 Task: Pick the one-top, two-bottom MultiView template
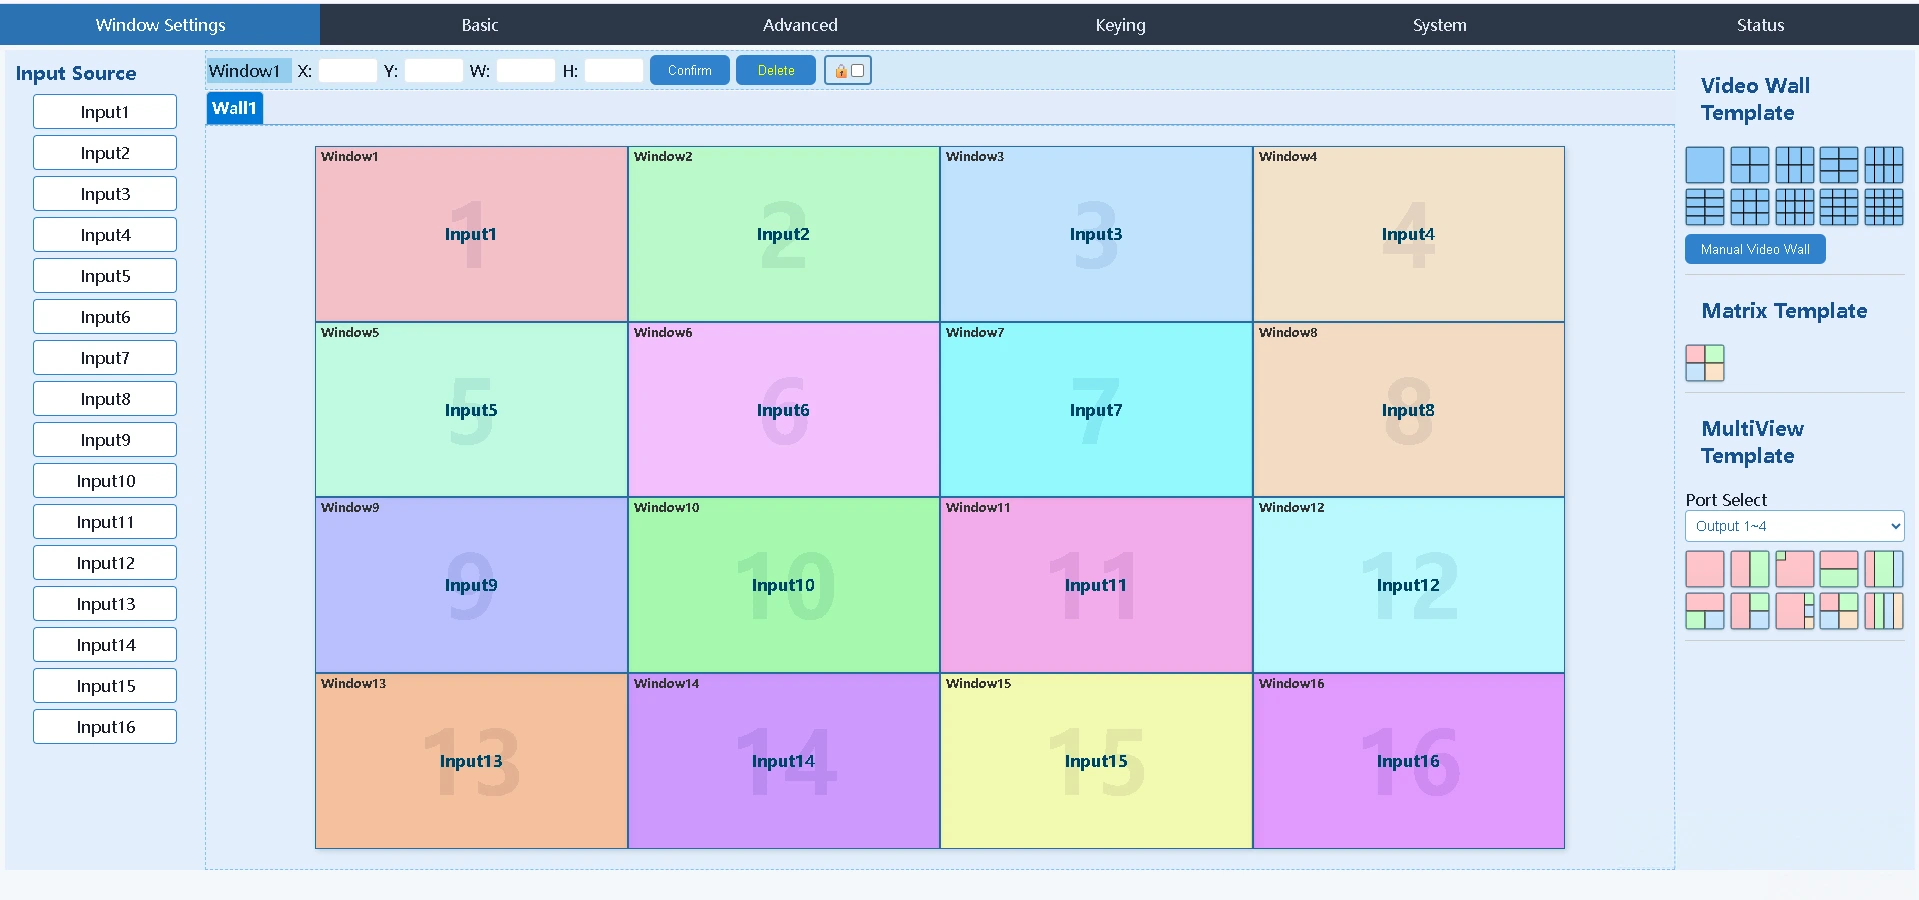point(1705,611)
